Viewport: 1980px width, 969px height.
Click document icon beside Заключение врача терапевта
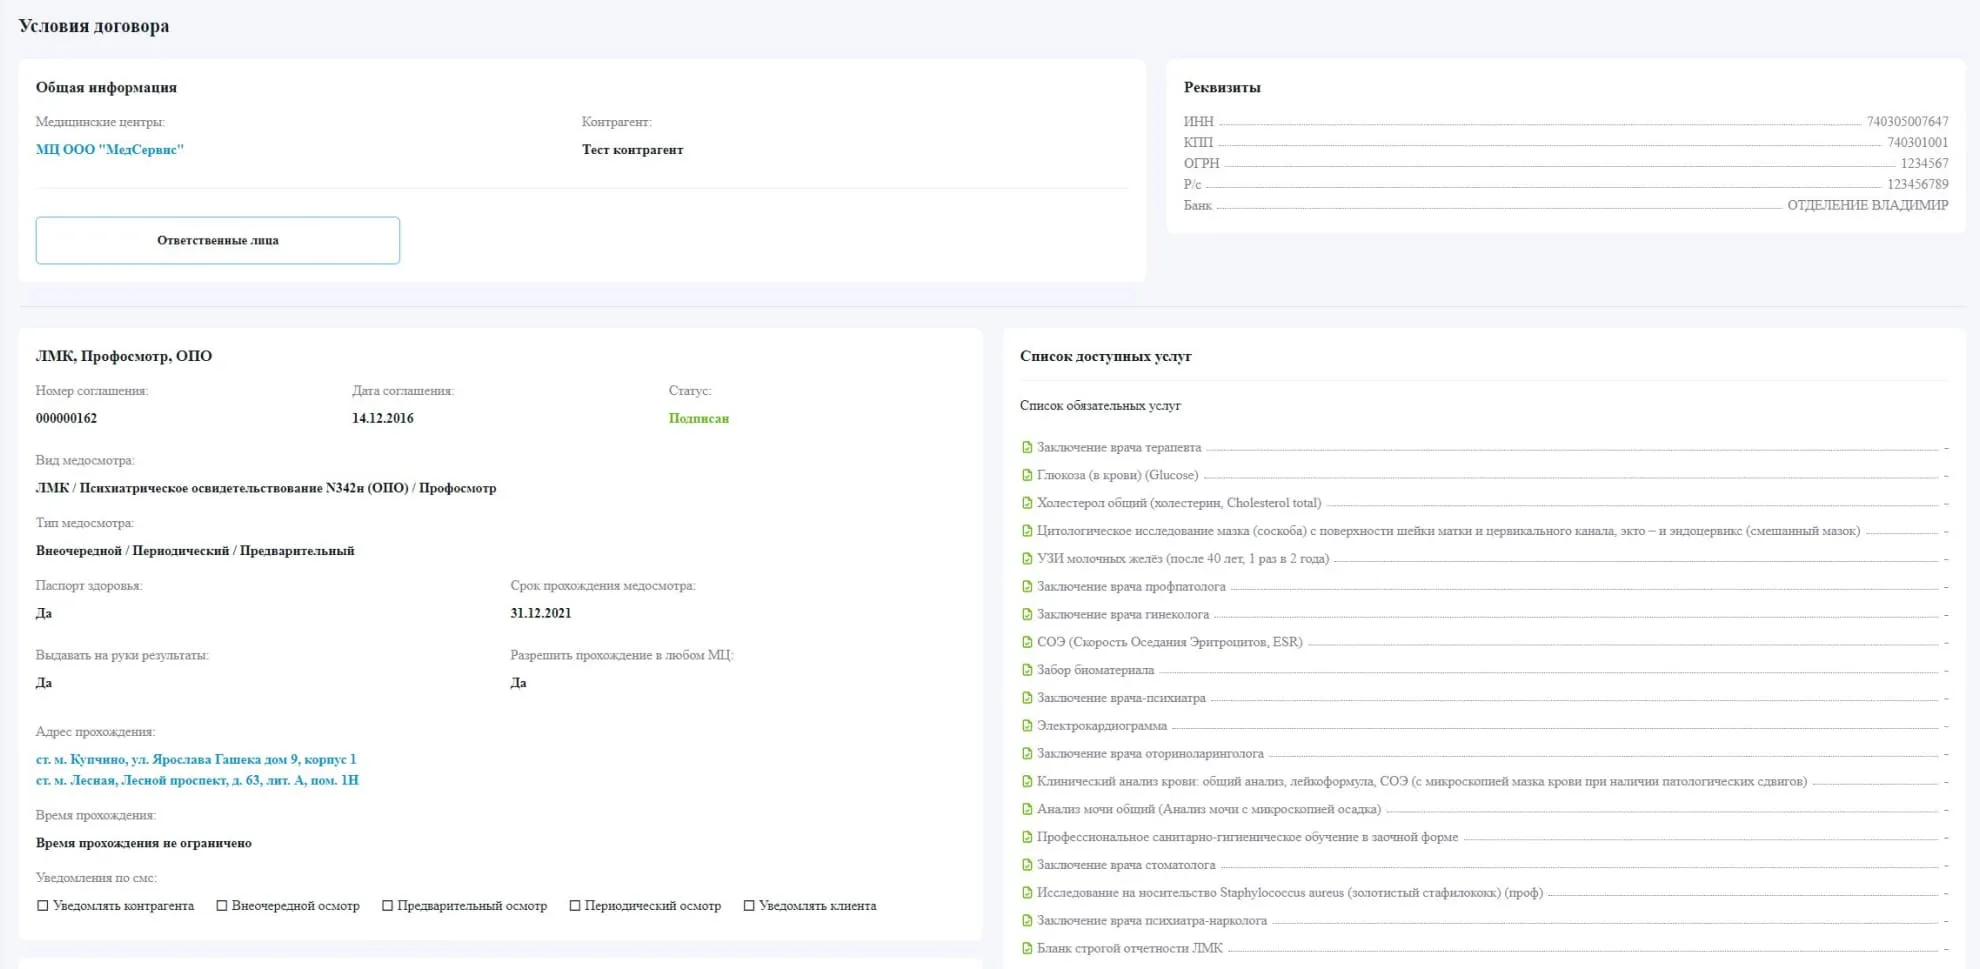coord(1027,447)
